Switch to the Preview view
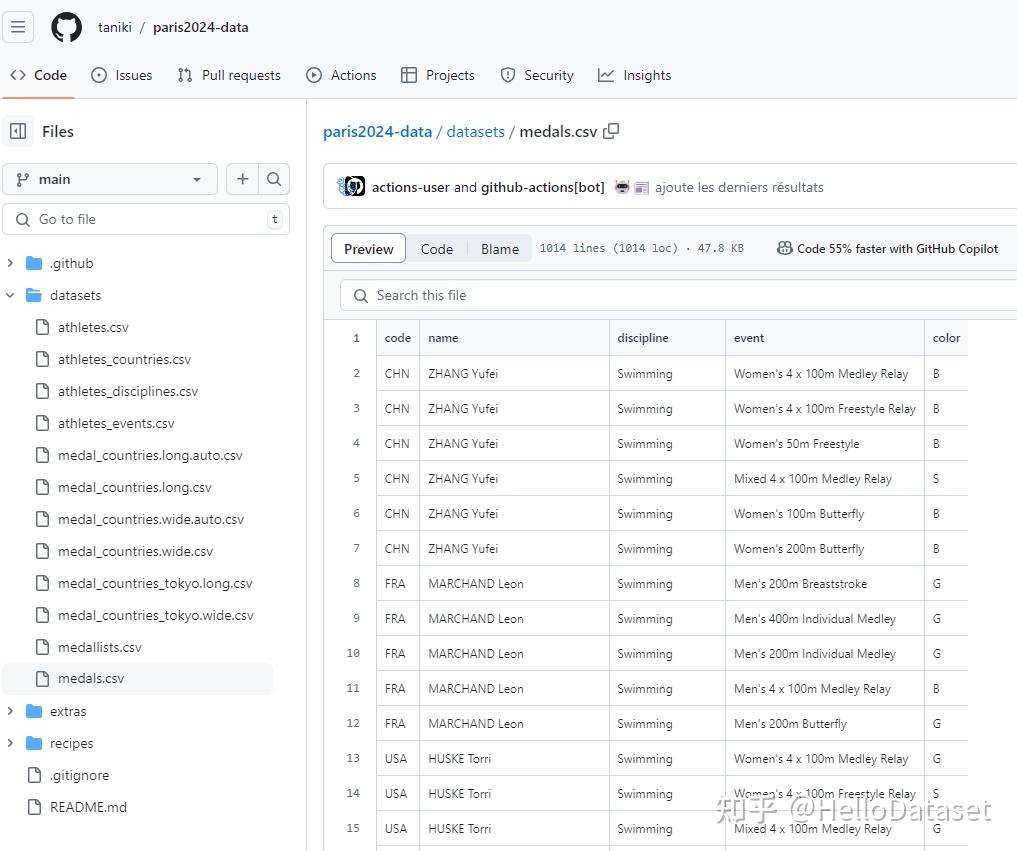The height and width of the screenshot is (851, 1017). pos(368,249)
